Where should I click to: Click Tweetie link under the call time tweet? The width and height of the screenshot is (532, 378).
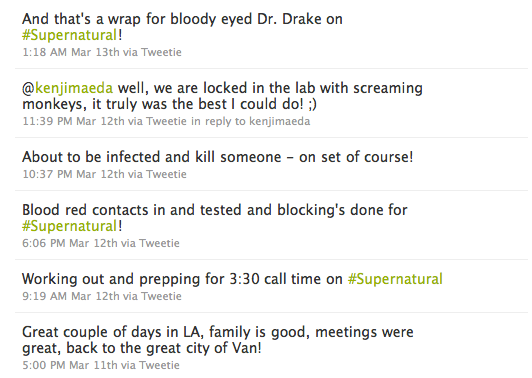pyautogui.click(x=162, y=296)
